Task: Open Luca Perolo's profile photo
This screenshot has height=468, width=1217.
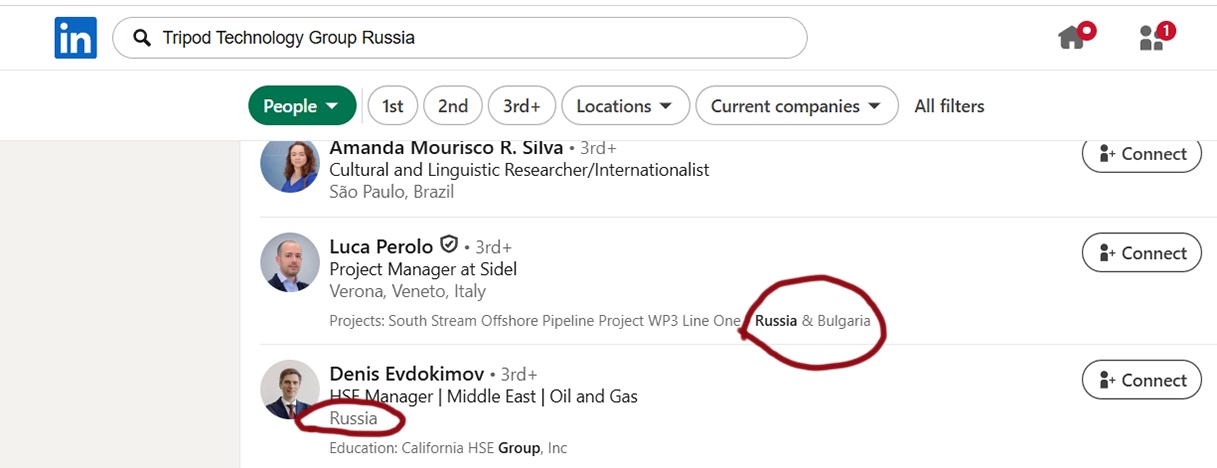Action: pos(290,262)
